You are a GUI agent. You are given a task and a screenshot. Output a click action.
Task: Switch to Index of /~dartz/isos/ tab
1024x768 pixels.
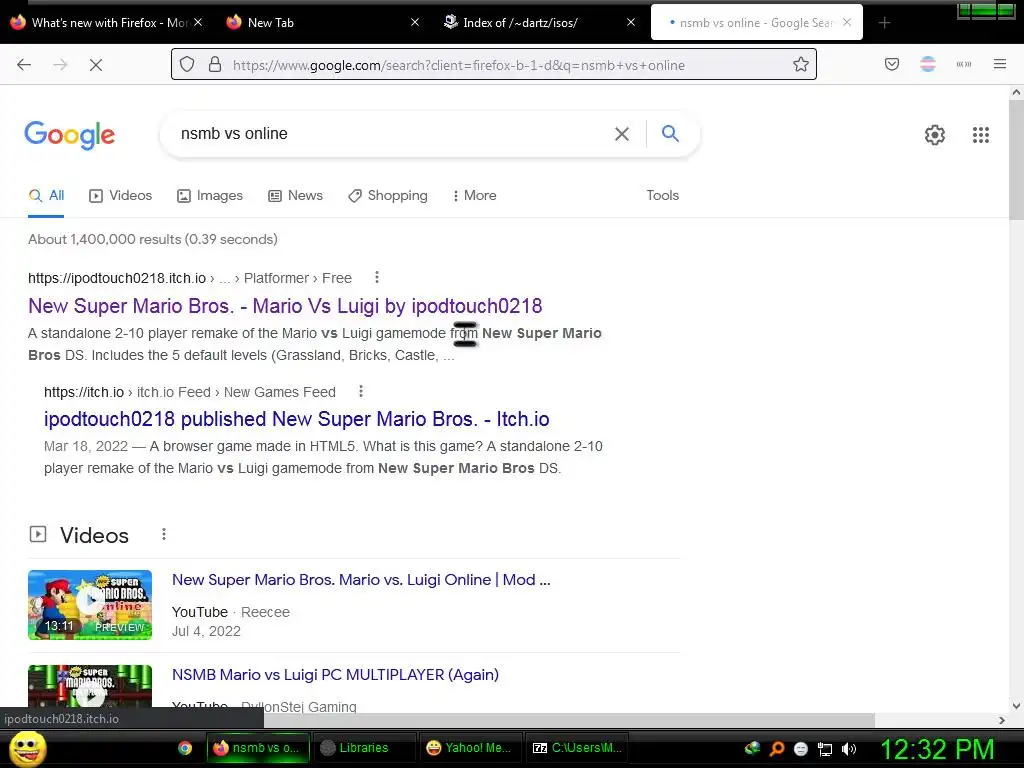[x=539, y=22]
